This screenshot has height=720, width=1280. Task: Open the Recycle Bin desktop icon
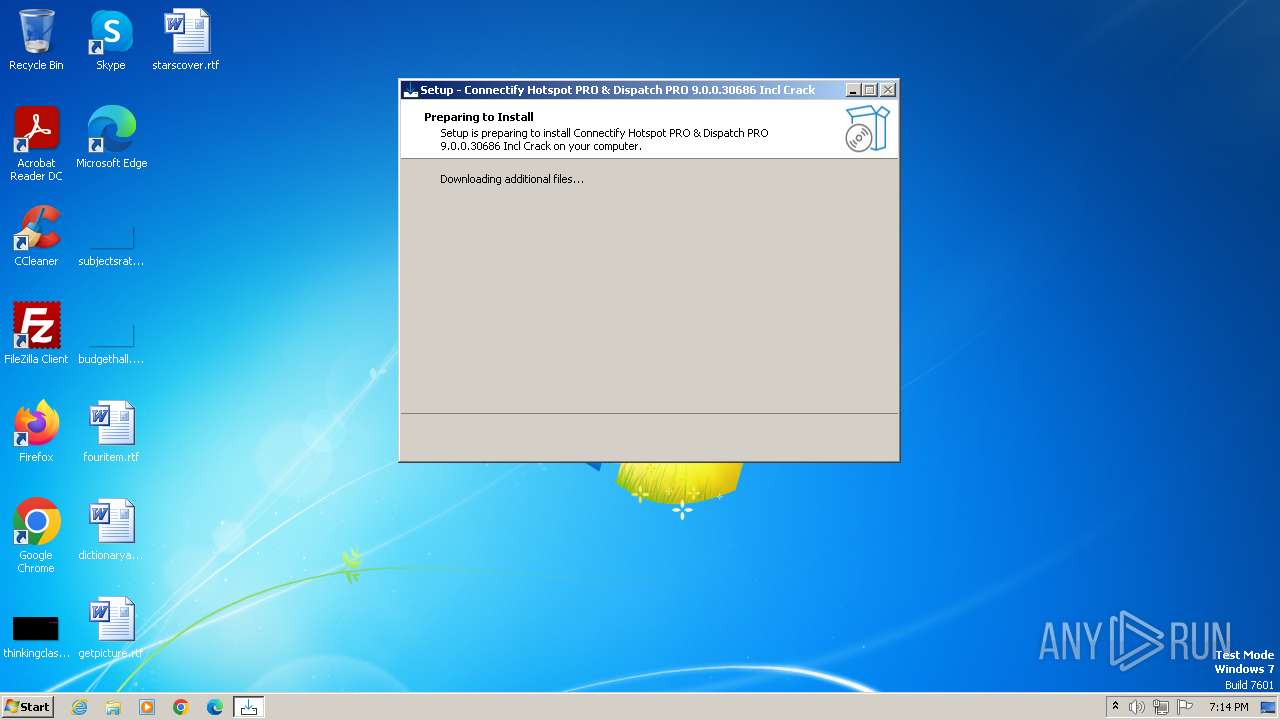coord(36,40)
